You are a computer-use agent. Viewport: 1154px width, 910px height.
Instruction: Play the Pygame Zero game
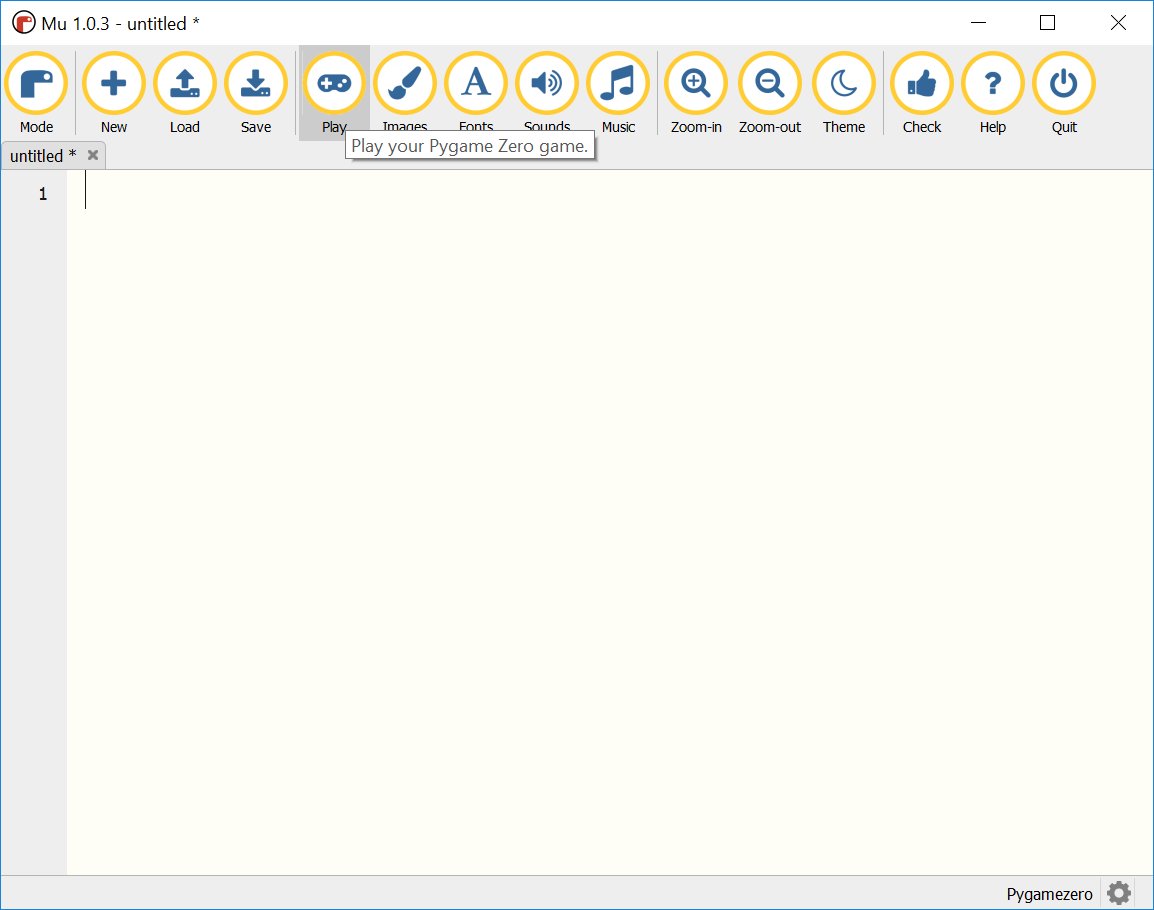tap(334, 93)
